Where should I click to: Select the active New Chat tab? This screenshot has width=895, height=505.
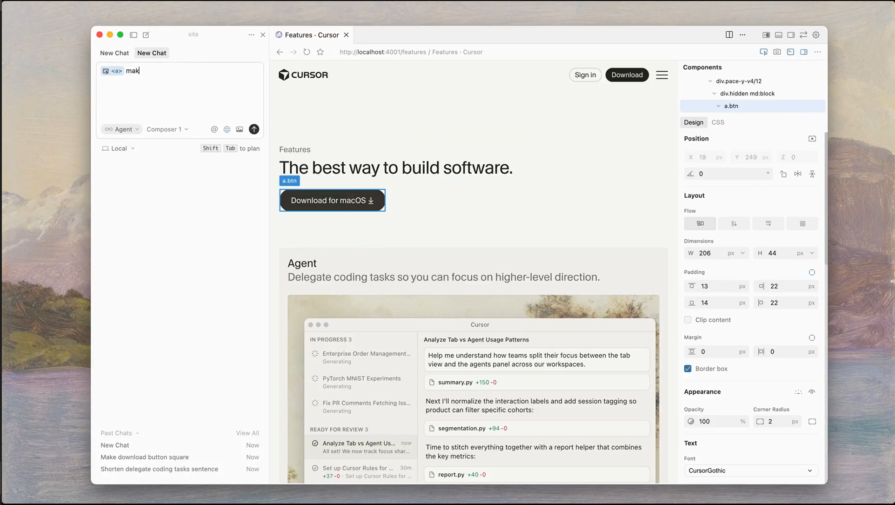[x=152, y=53]
